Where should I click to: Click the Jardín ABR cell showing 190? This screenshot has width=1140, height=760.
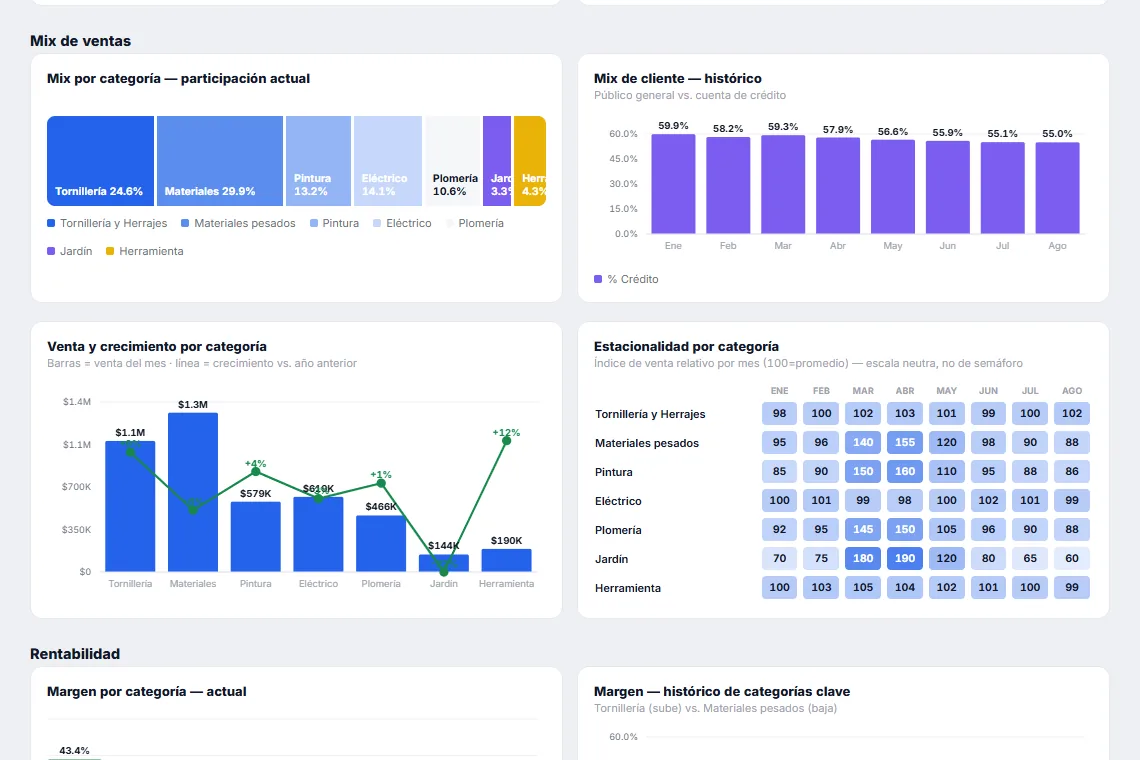[x=904, y=559]
